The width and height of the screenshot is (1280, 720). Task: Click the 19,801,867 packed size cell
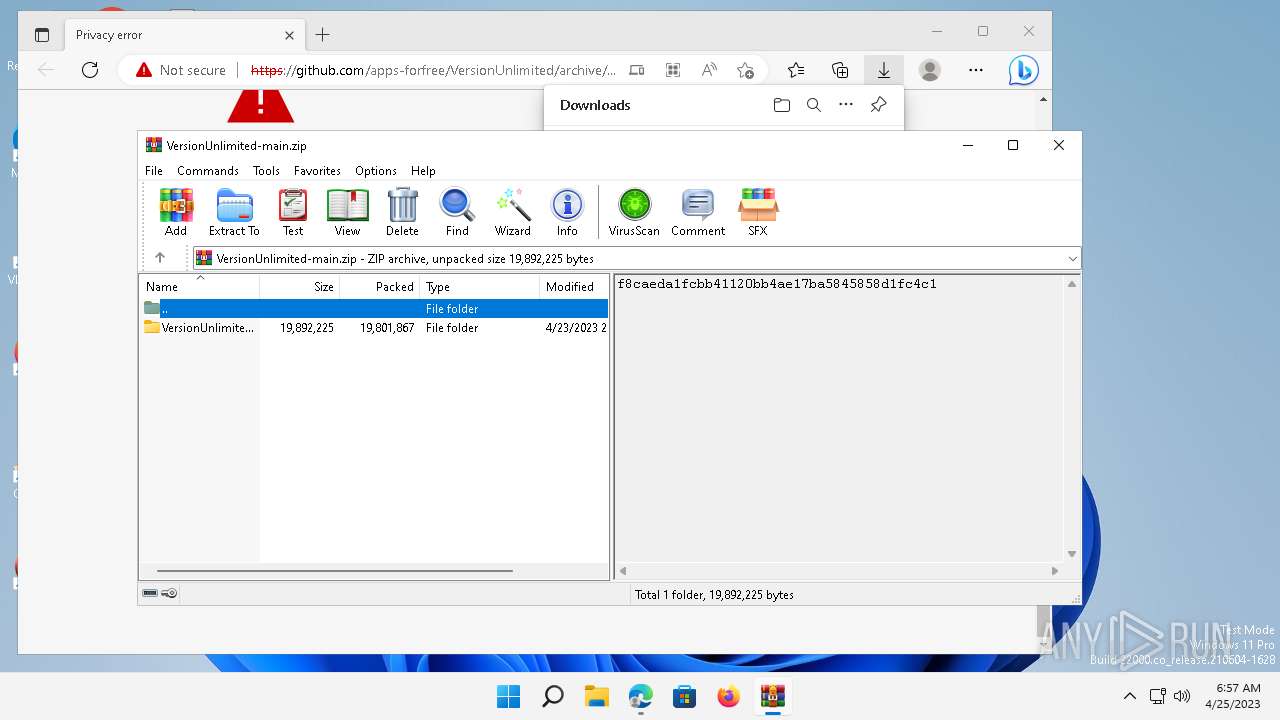coord(387,328)
